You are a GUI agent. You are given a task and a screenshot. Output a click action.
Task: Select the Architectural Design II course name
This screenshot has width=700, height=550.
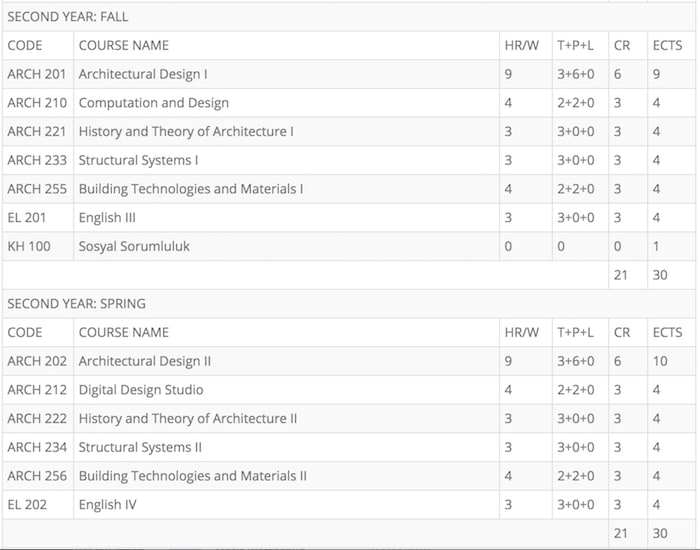(145, 361)
